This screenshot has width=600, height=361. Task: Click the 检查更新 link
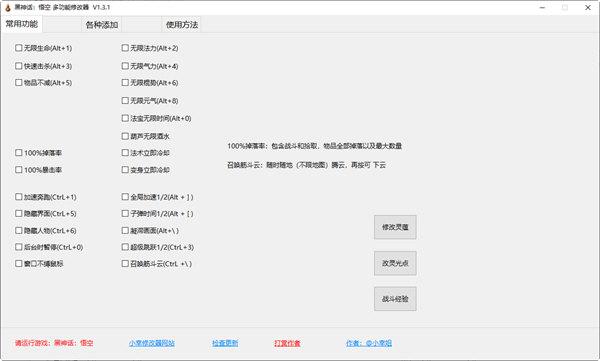point(225,343)
